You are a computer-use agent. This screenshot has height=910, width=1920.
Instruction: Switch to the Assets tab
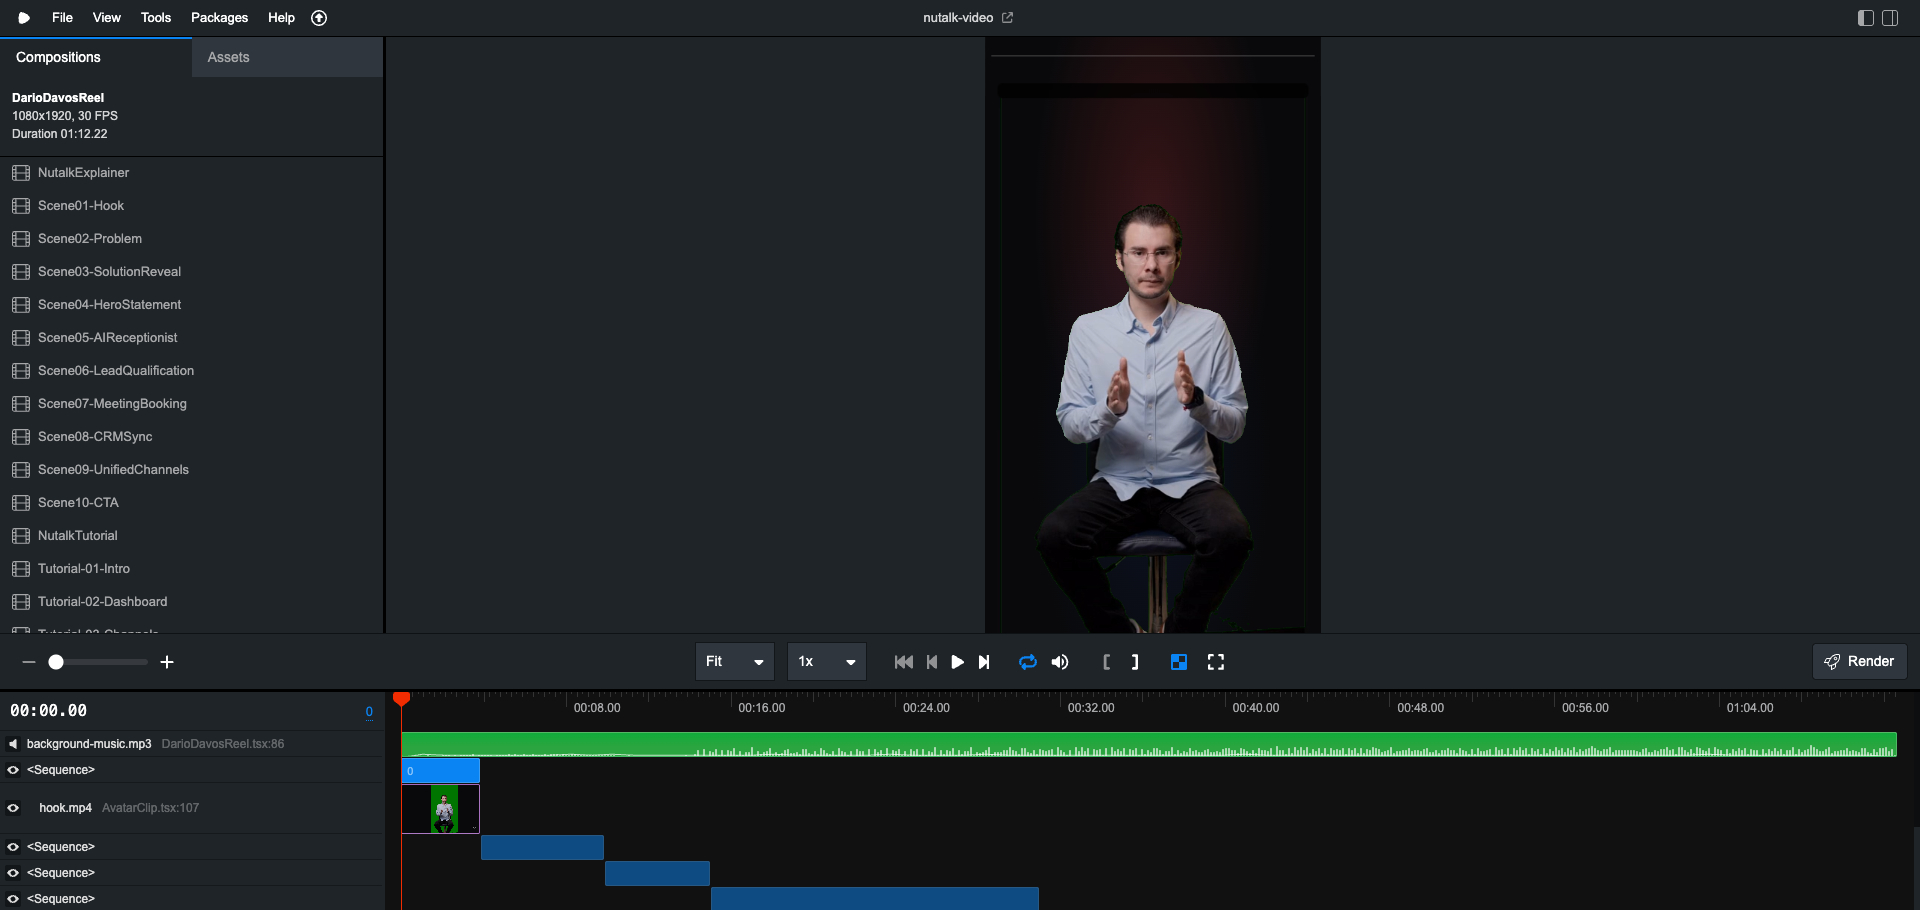(228, 57)
